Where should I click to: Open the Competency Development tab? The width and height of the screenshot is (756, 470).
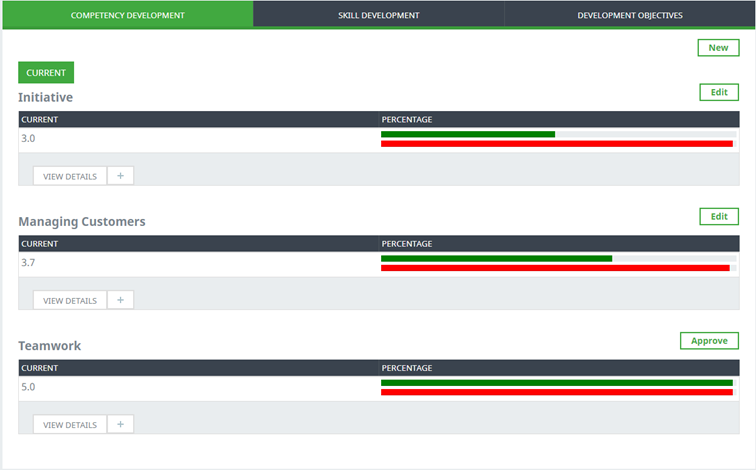coord(127,15)
